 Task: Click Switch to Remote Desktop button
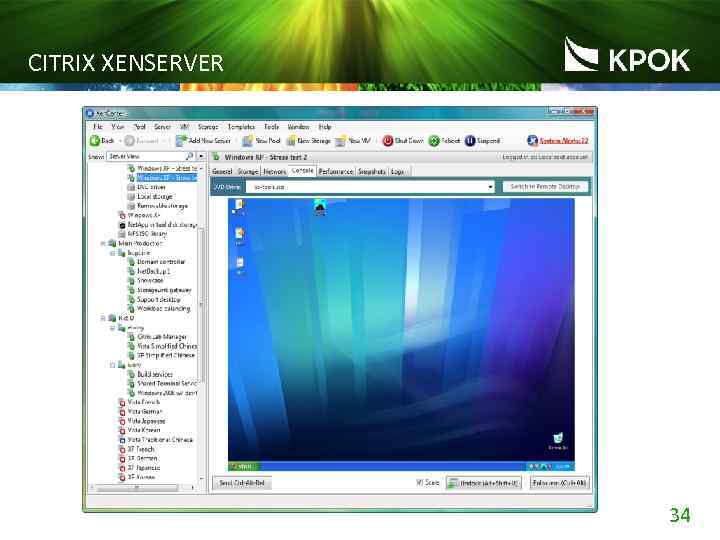pos(545,187)
